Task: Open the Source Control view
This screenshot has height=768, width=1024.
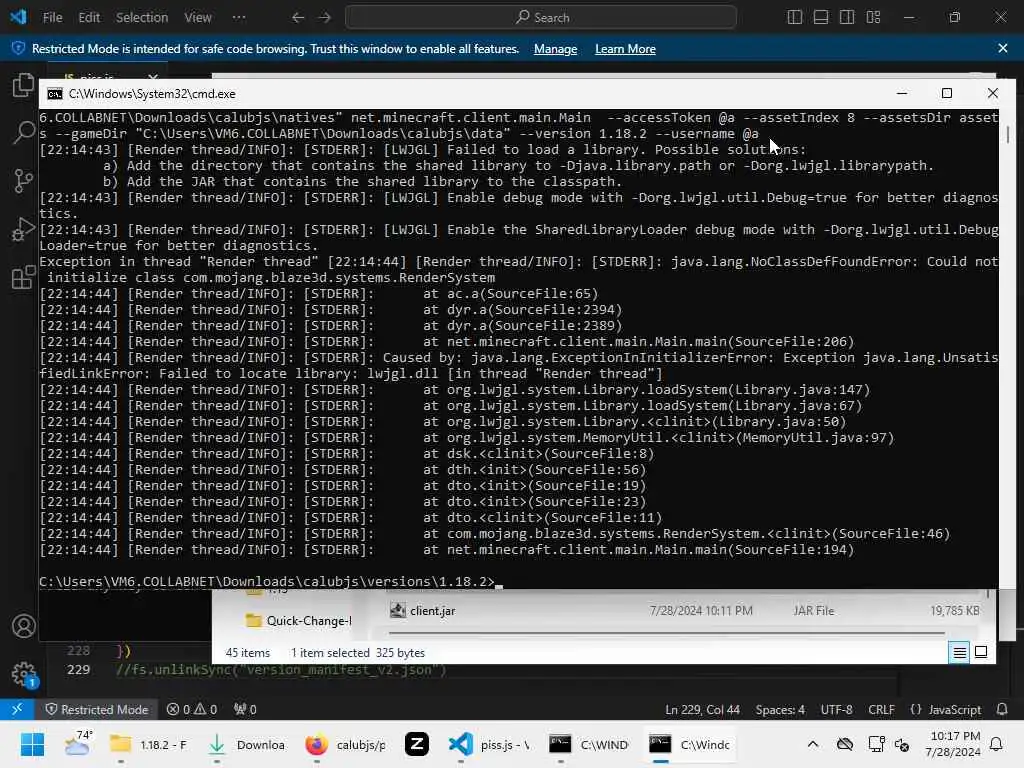Action: tap(24, 181)
